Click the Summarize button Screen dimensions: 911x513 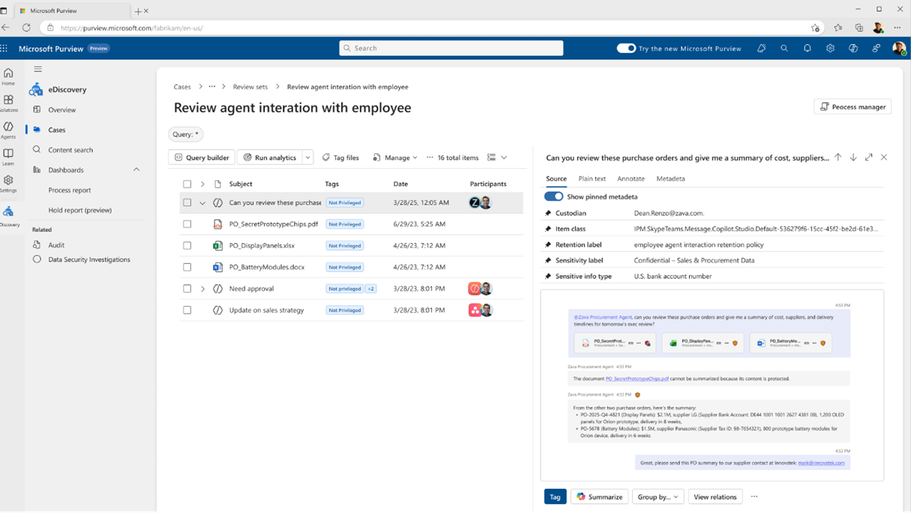point(599,497)
